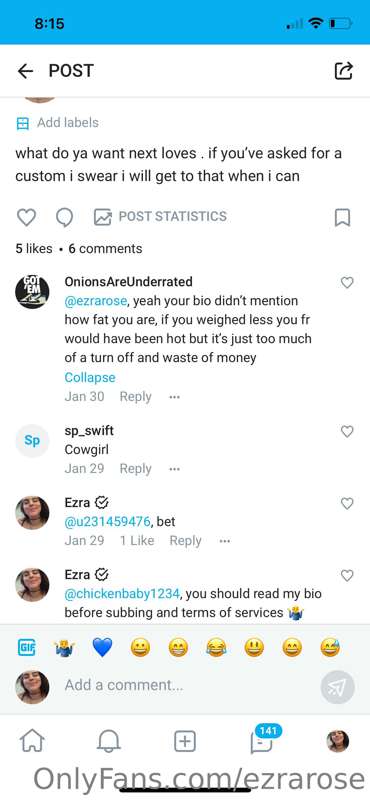The height and width of the screenshot is (800, 370).
Task: Tap the back arrow next to POST
Action: pos(25,71)
